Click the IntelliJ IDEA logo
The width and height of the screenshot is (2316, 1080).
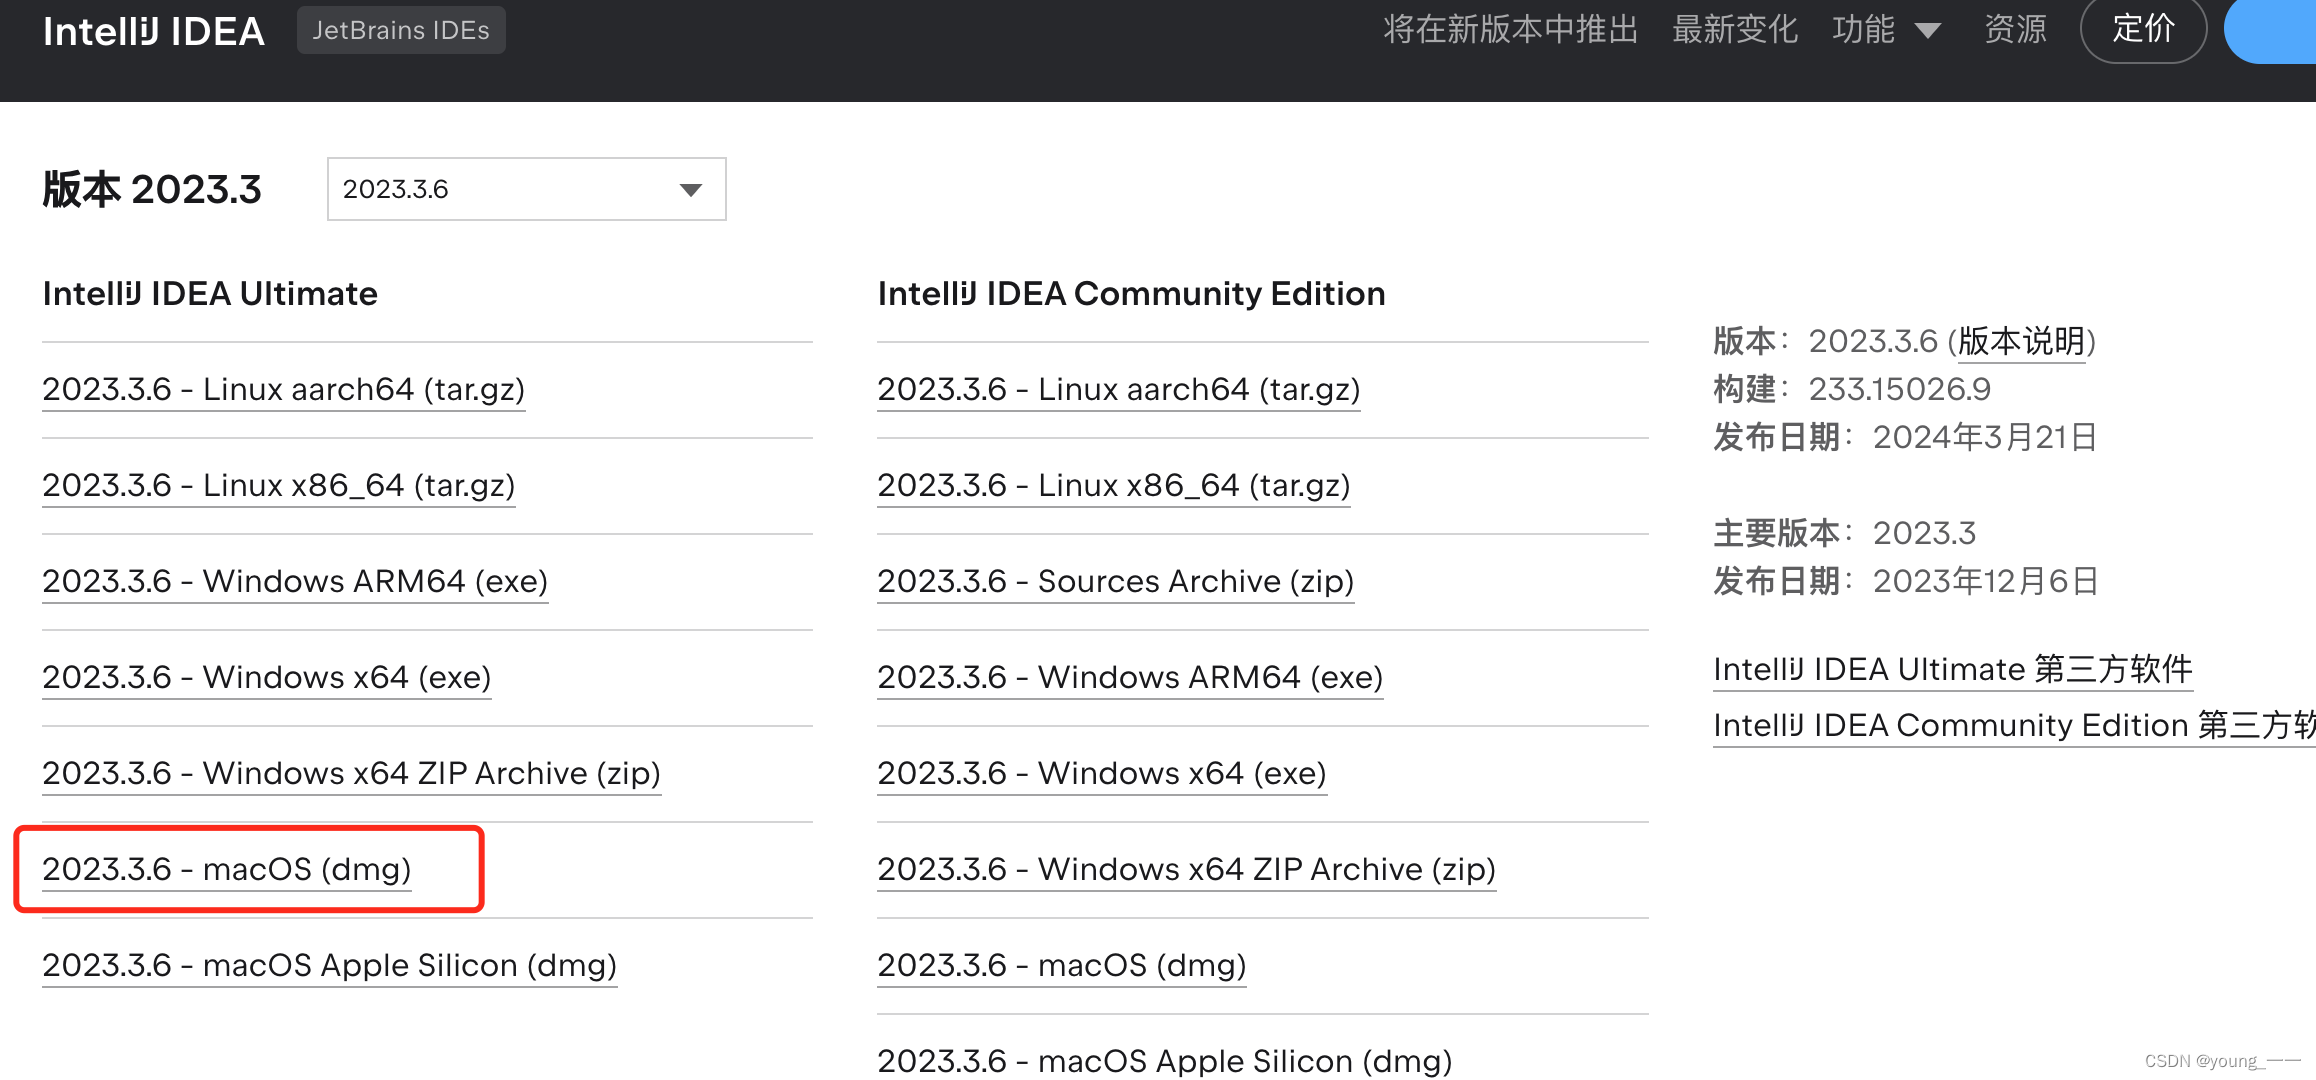click(x=153, y=31)
